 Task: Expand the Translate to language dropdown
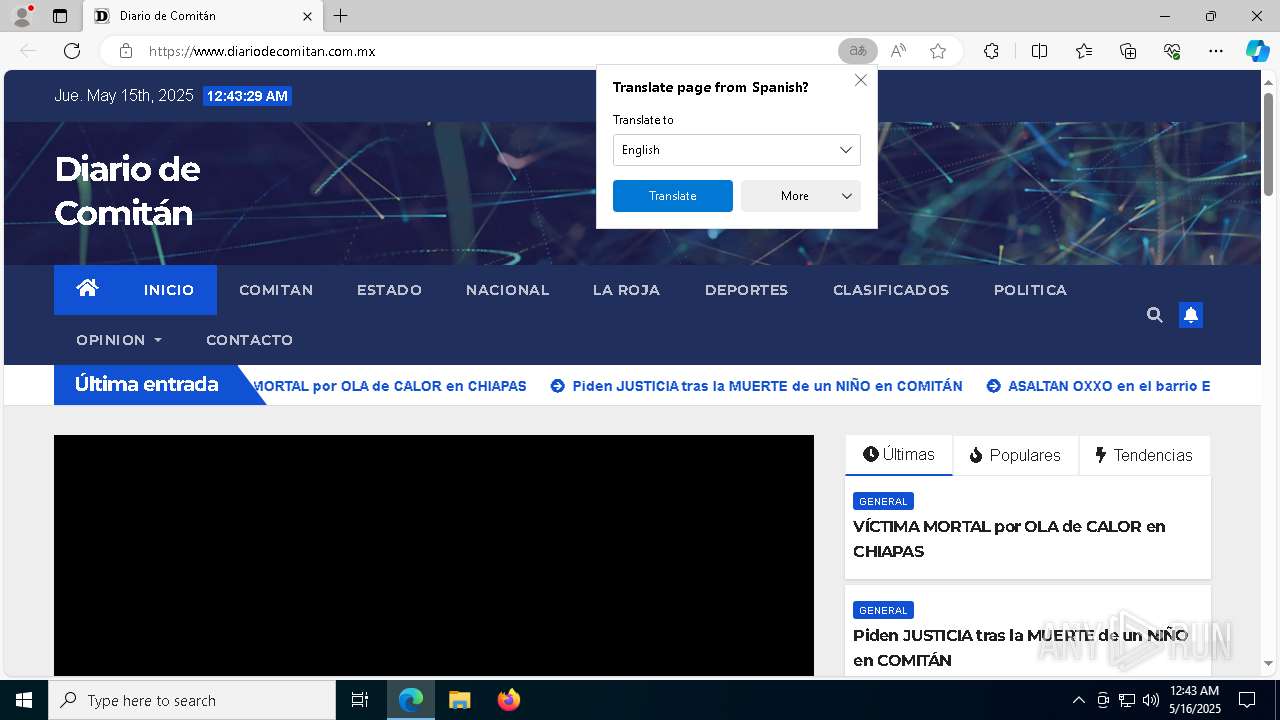(x=737, y=150)
